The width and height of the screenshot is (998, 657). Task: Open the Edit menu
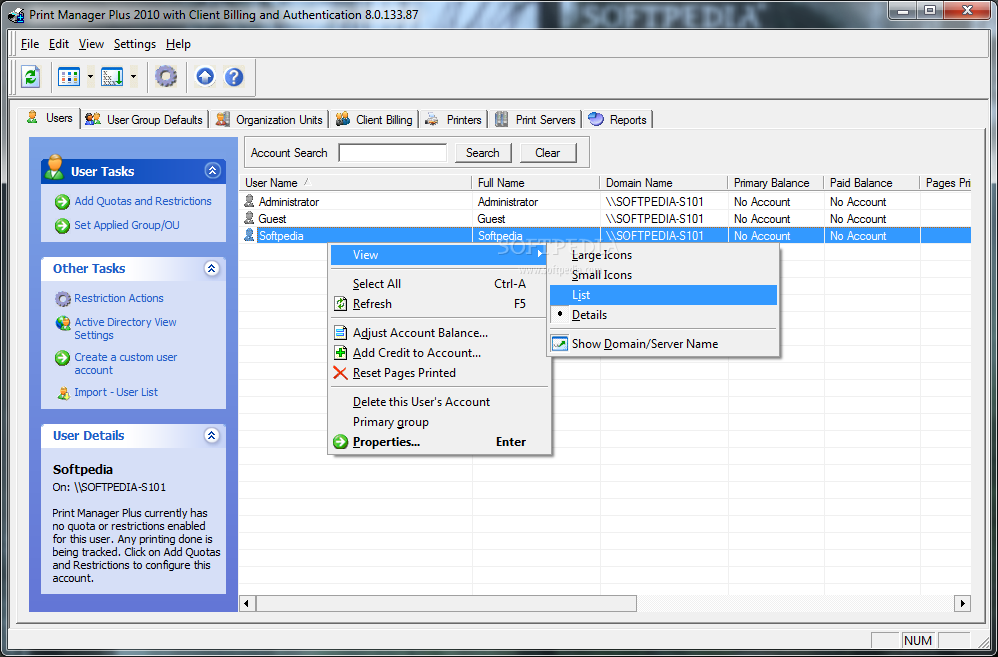tap(59, 44)
